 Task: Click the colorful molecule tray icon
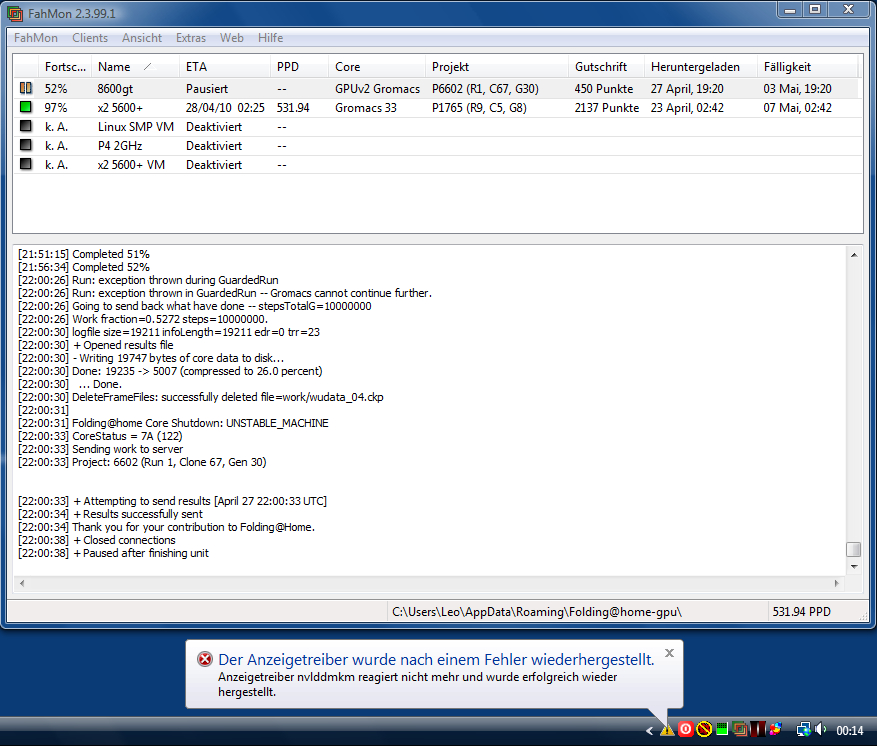click(x=775, y=729)
